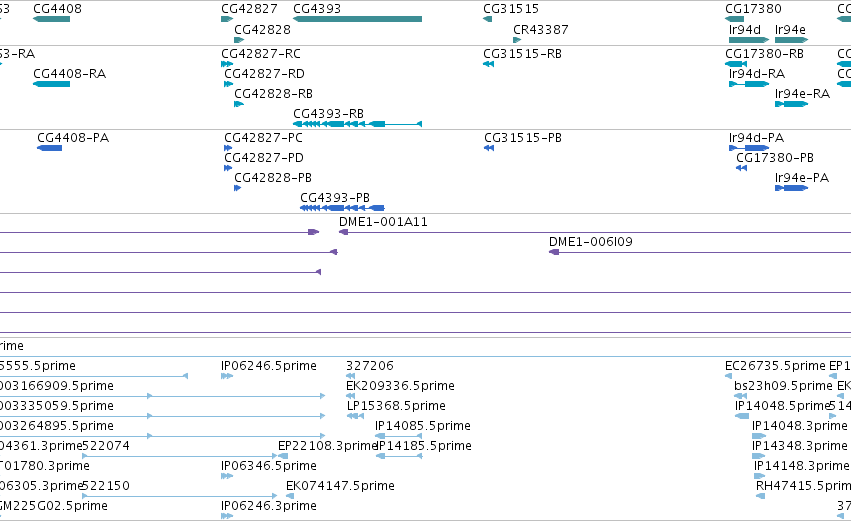Open protein CG17380-PB
Viewport: 851px width, 521px height.
774,158
